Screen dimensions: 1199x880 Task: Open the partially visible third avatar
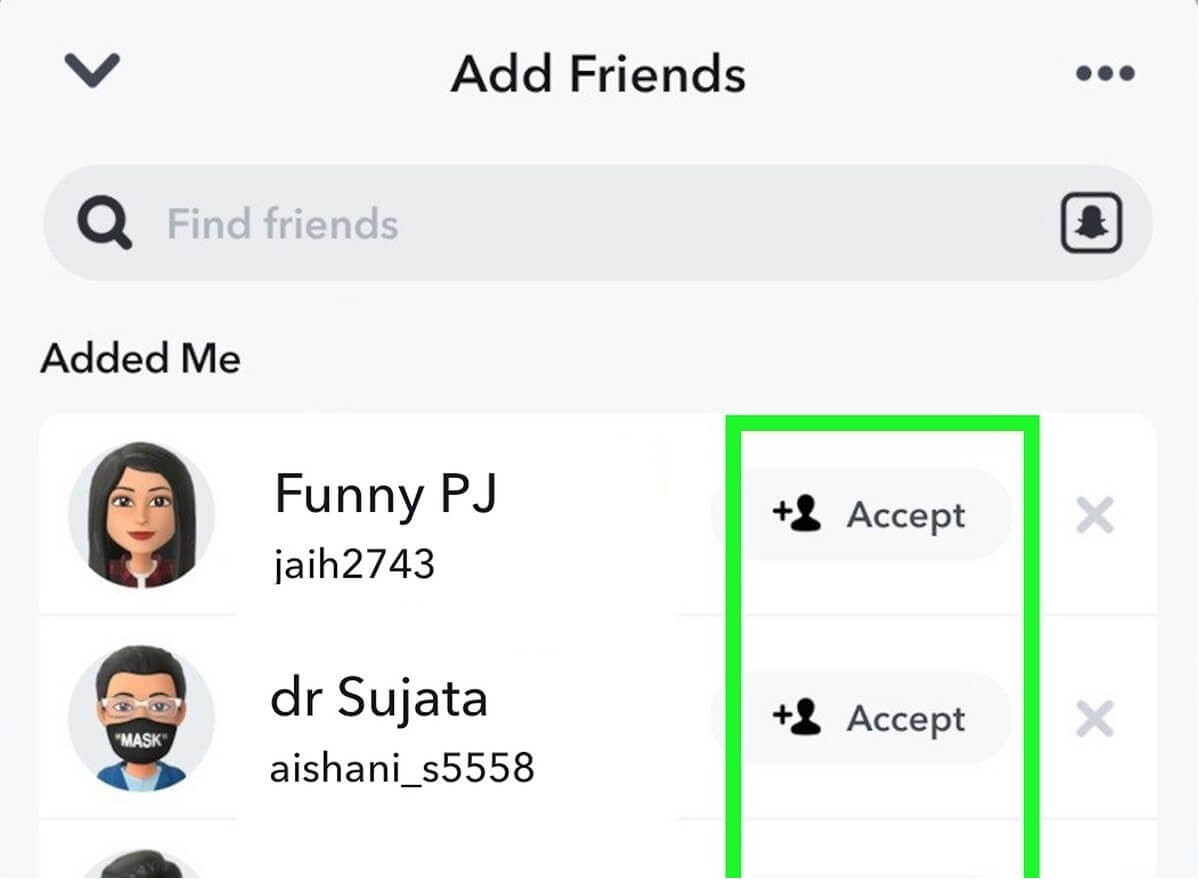[141, 866]
